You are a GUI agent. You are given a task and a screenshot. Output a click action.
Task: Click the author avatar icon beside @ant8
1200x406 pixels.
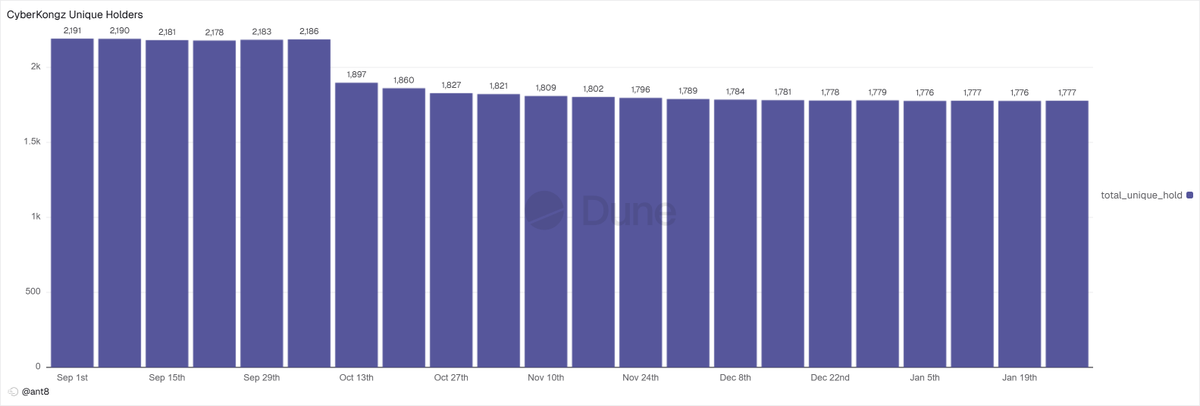coord(13,392)
